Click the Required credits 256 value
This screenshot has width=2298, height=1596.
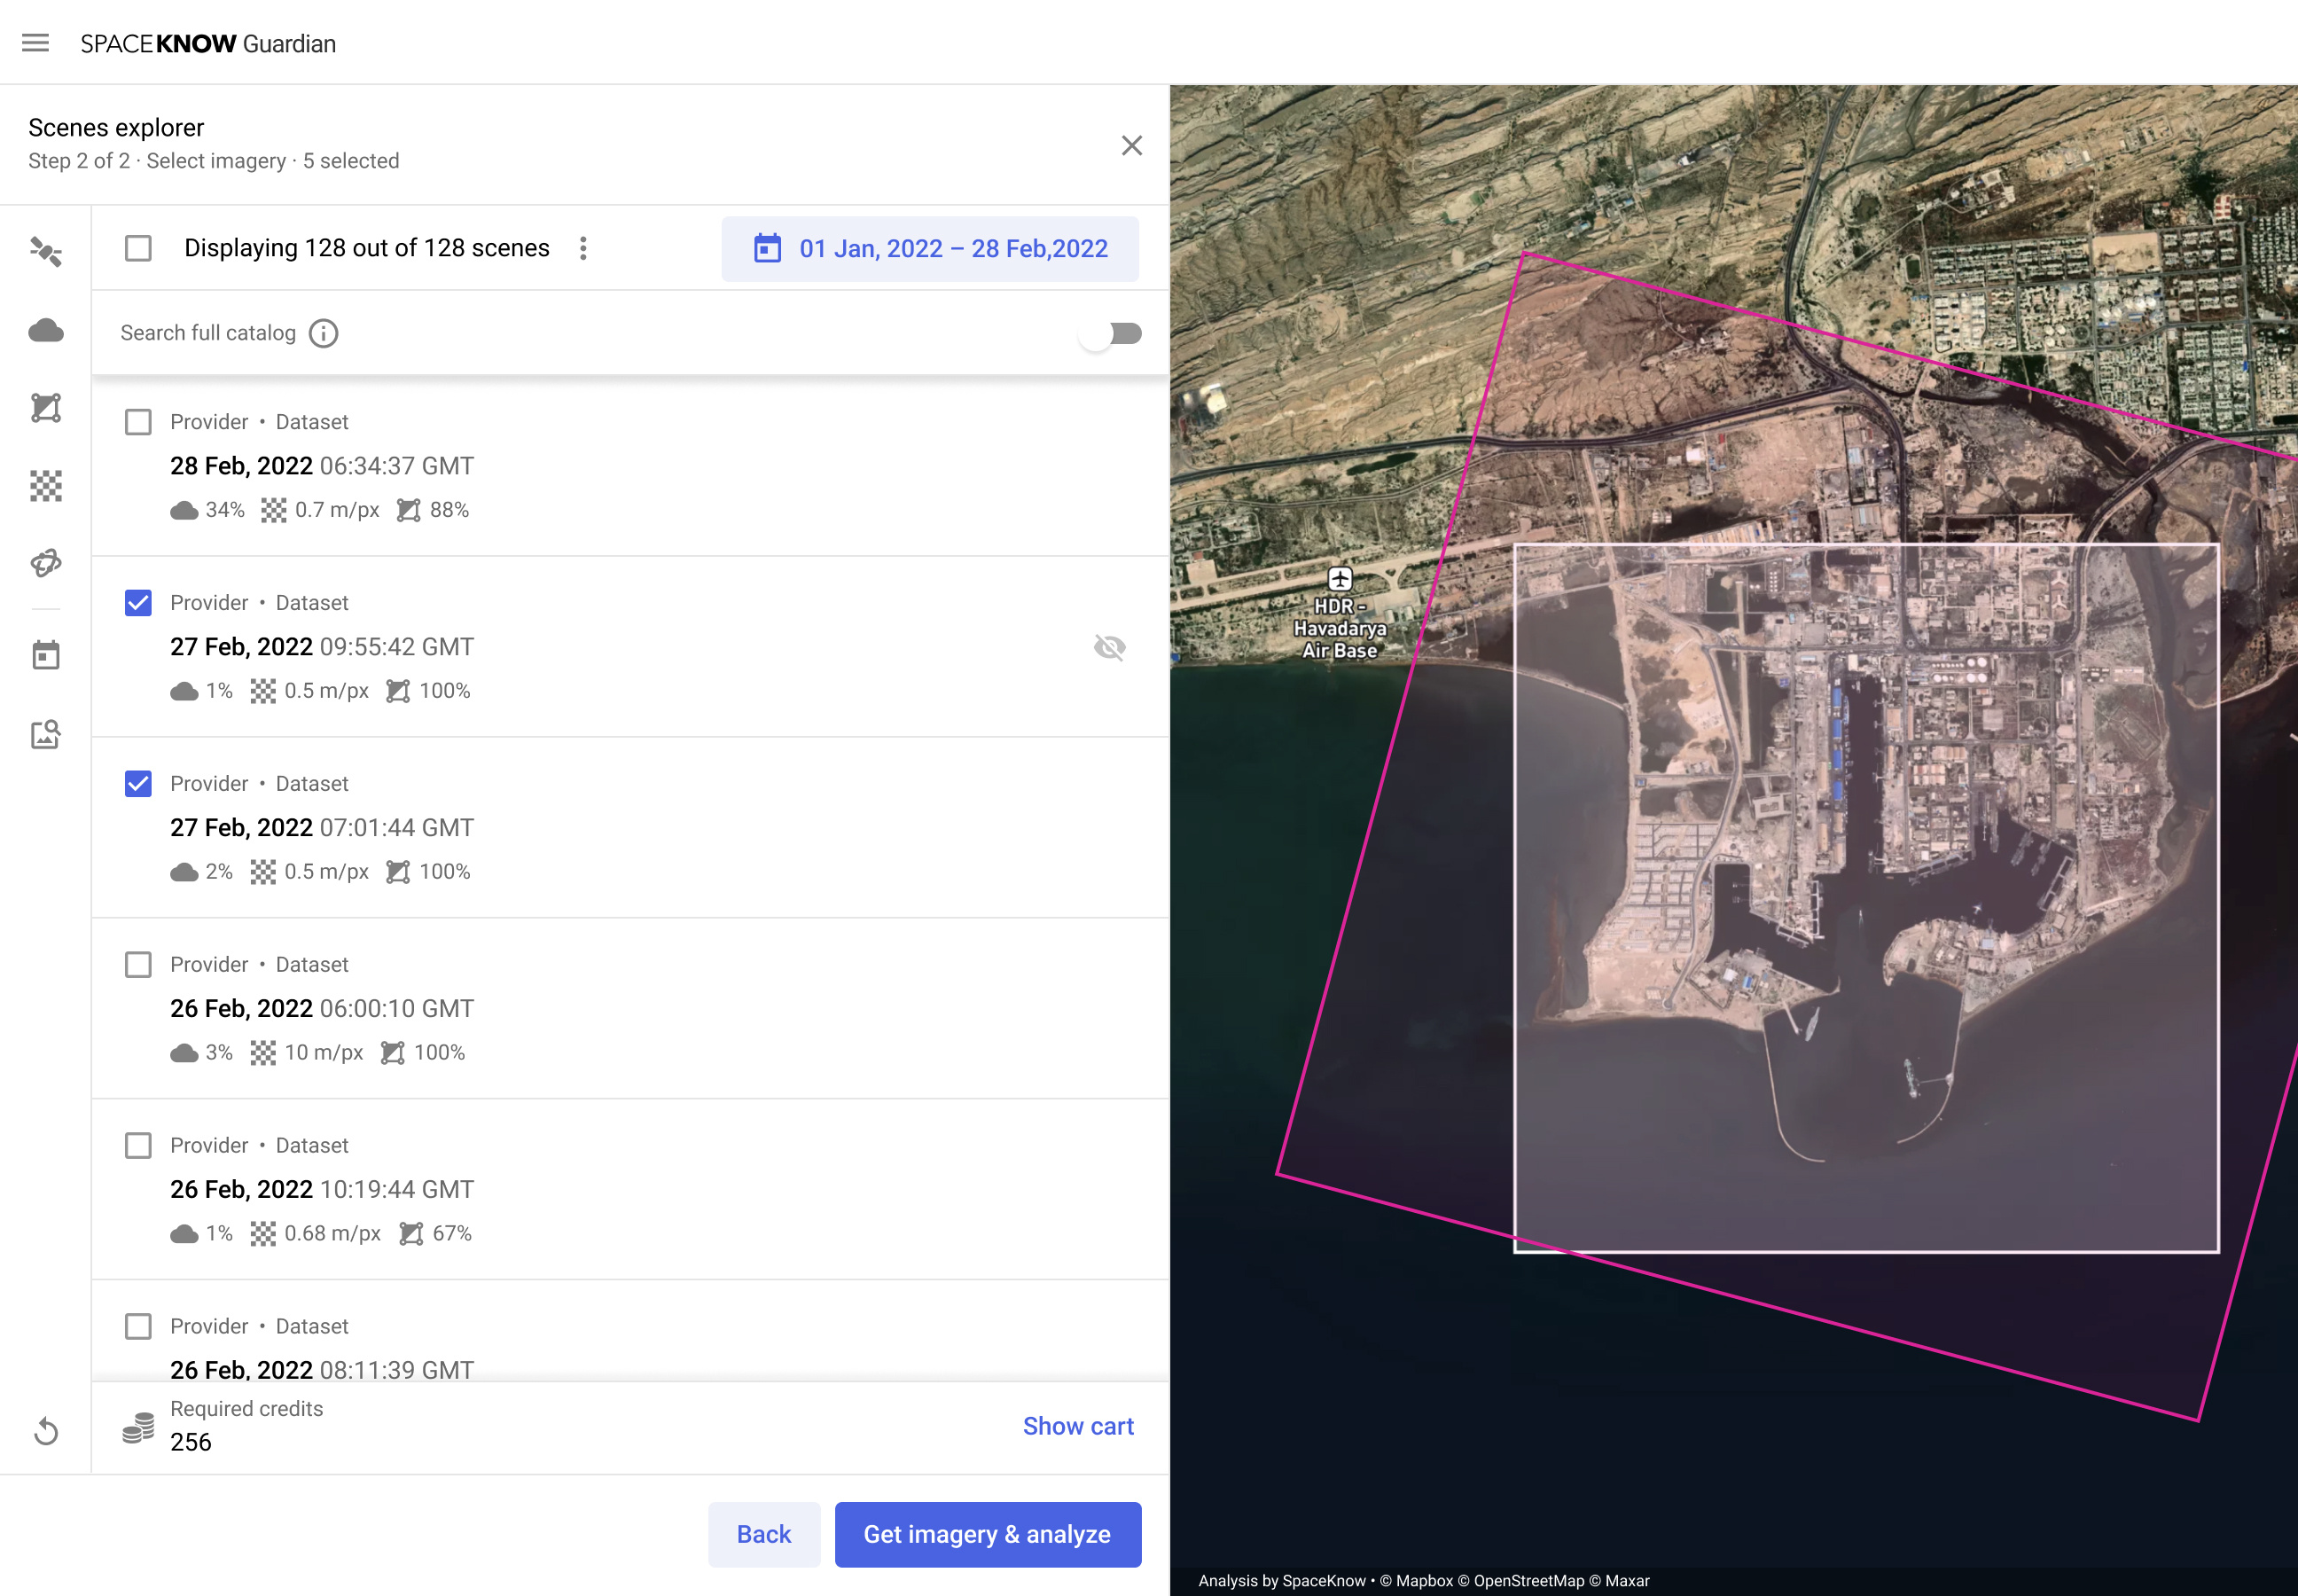191,1442
